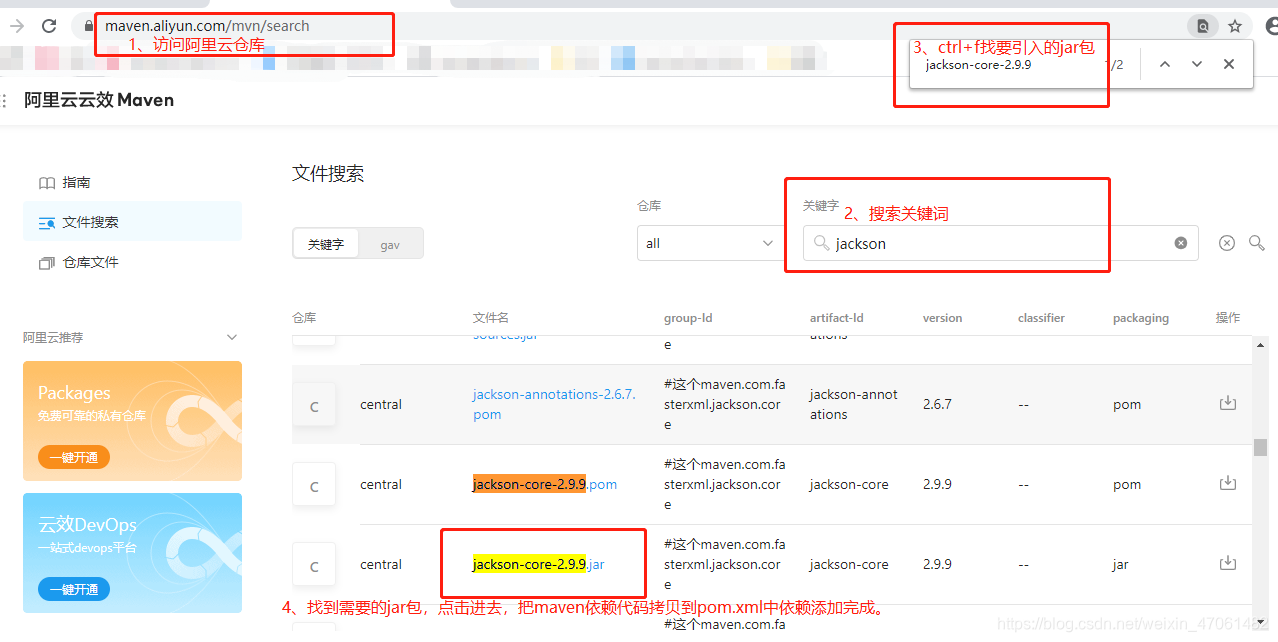The height and width of the screenshot is (642, 1278).
Task: Bookmark this page via the star icon
Action: point(1235,26)
